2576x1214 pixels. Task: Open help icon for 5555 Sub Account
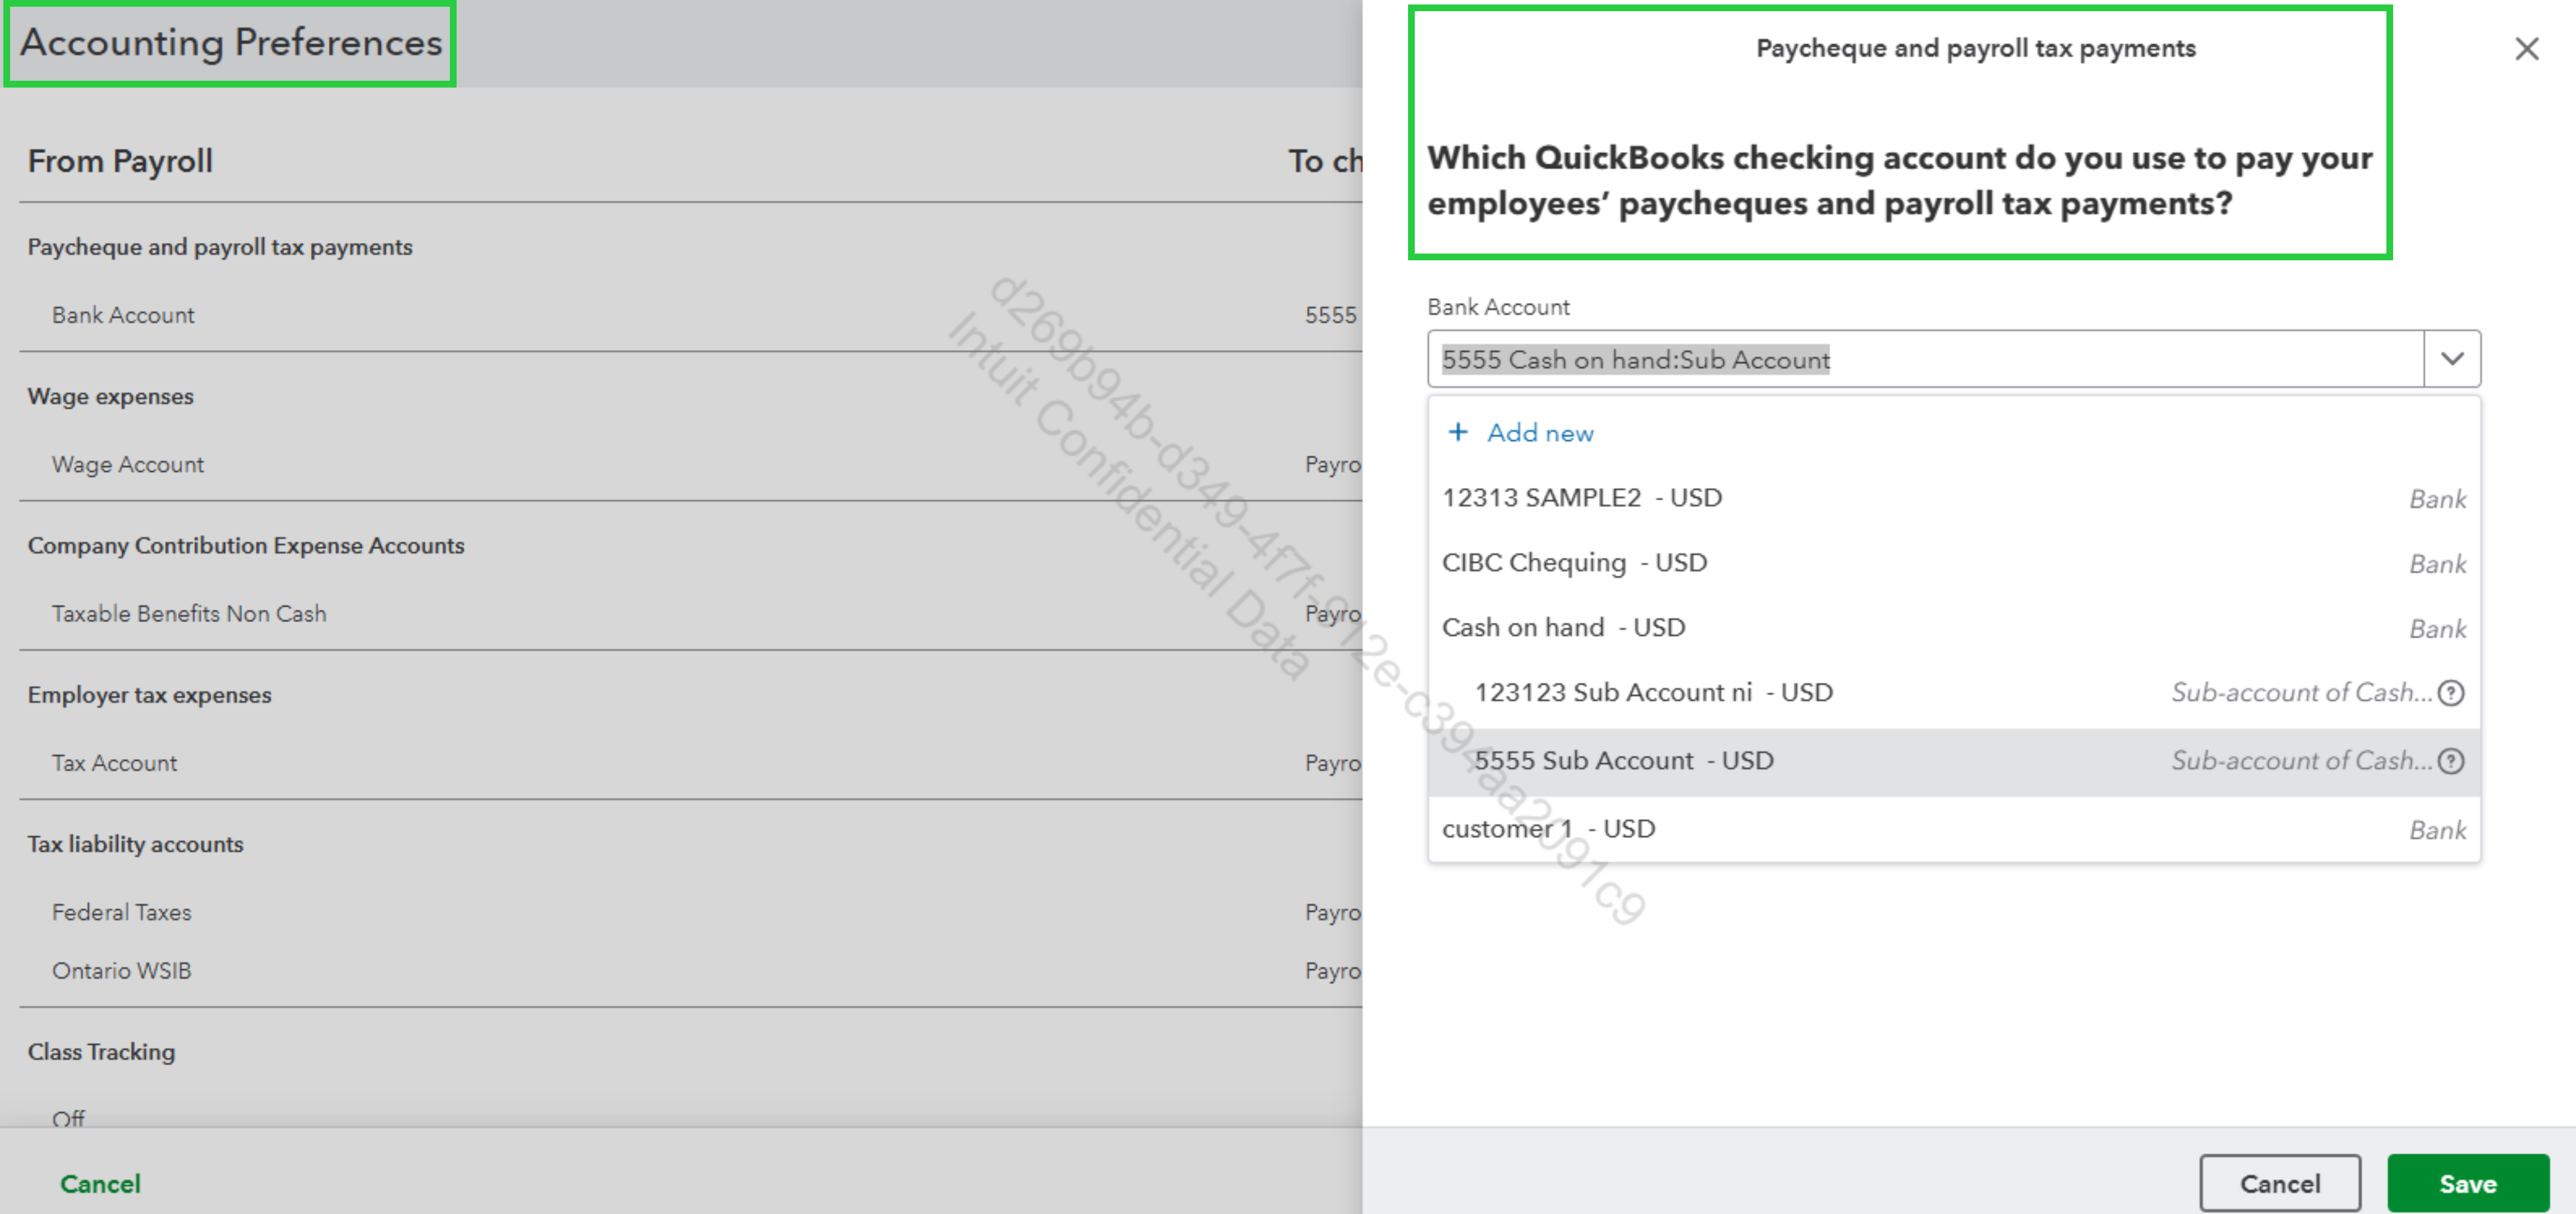click(x=2451, y=761)
